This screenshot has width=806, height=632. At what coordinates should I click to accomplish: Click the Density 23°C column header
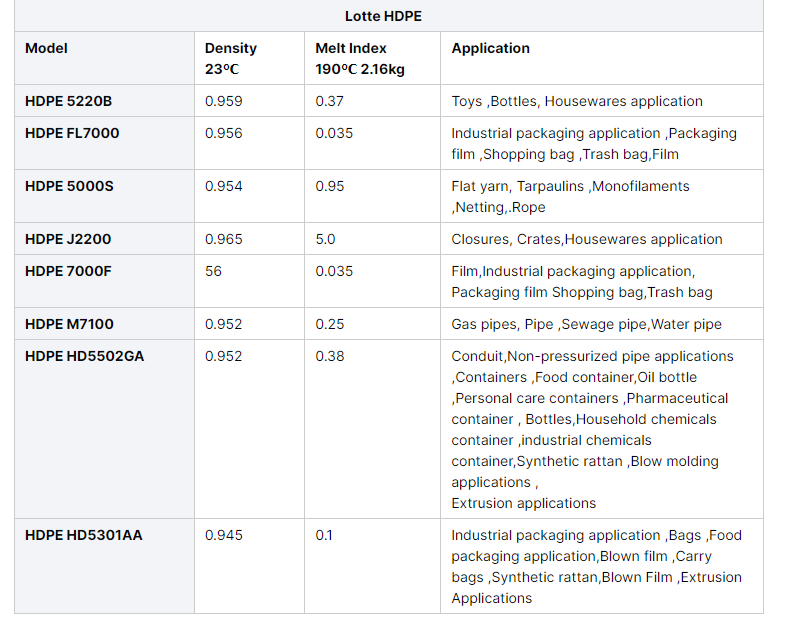click(x=231, y=59)
